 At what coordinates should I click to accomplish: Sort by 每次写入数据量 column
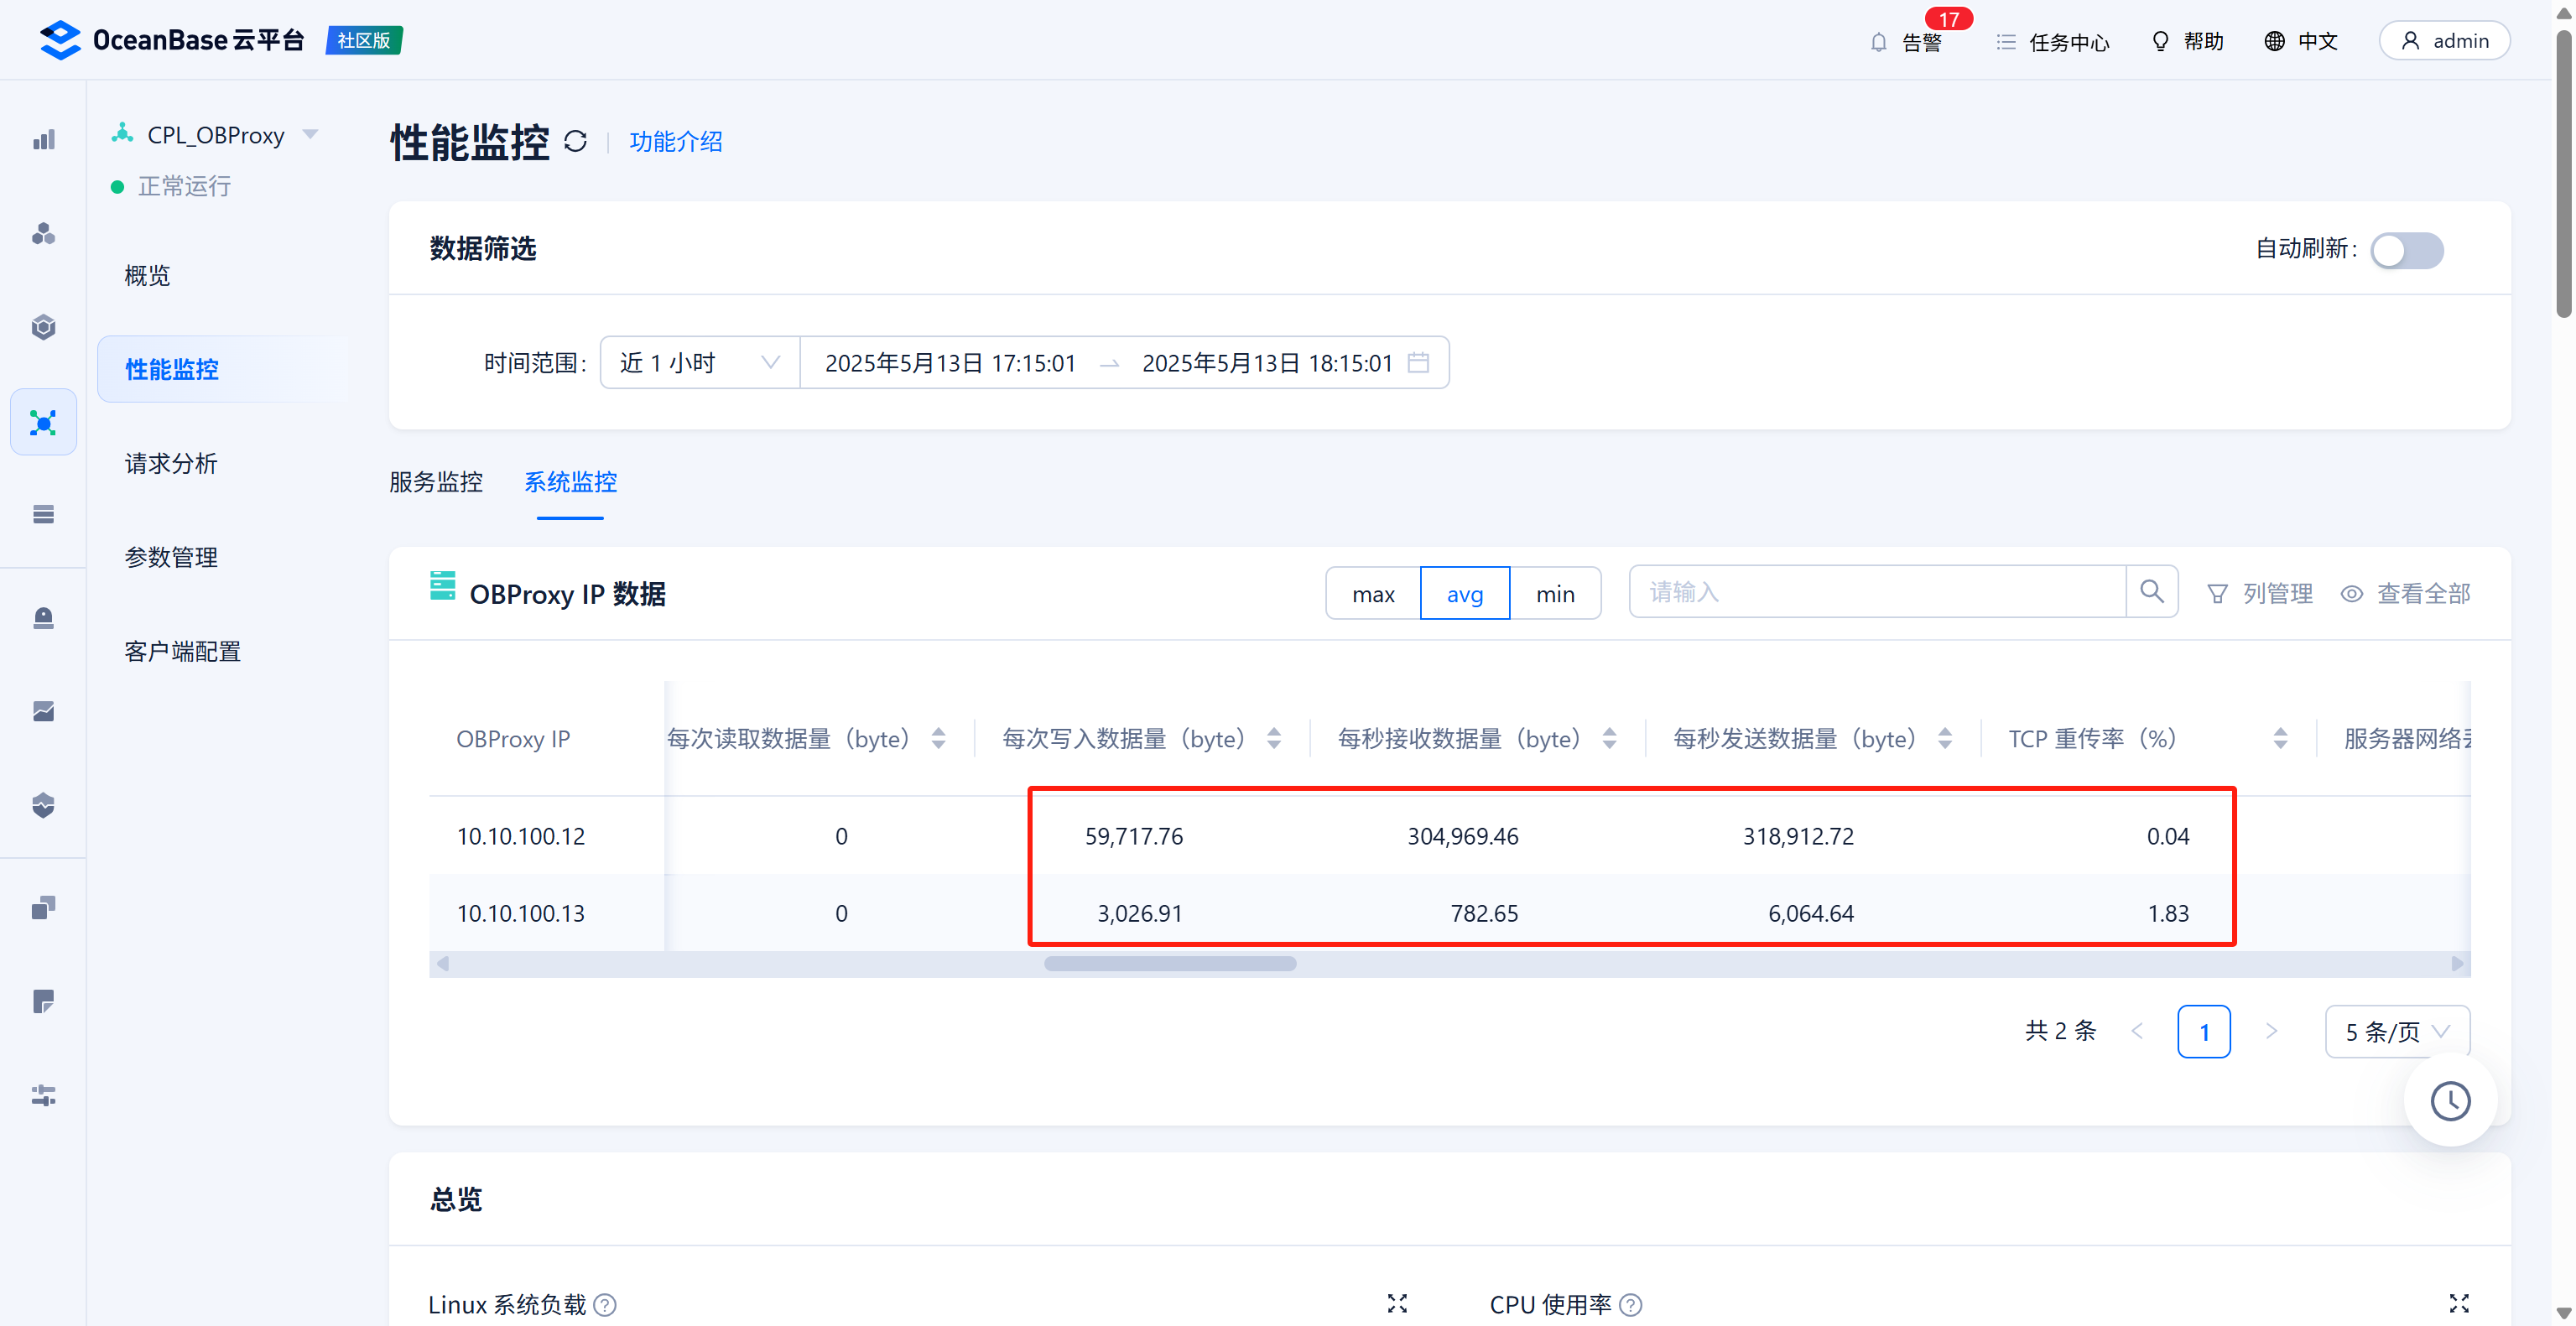tap(1274, 739)
